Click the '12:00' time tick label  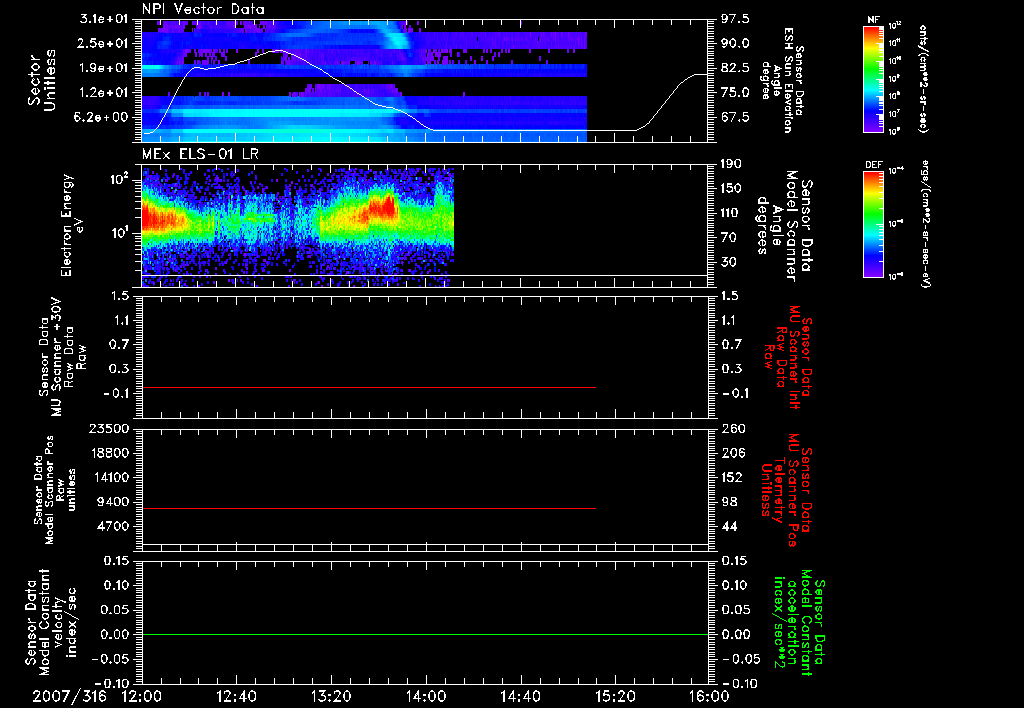tap(142, 697)
